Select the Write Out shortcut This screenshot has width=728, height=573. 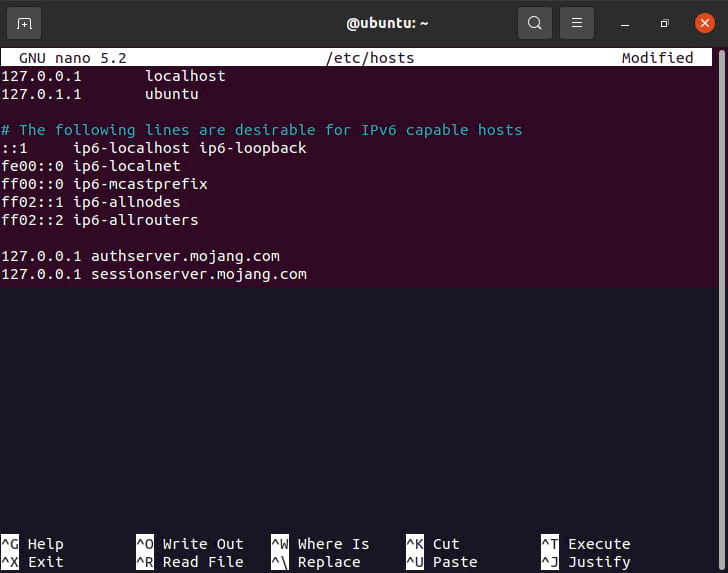click(202, 544)
